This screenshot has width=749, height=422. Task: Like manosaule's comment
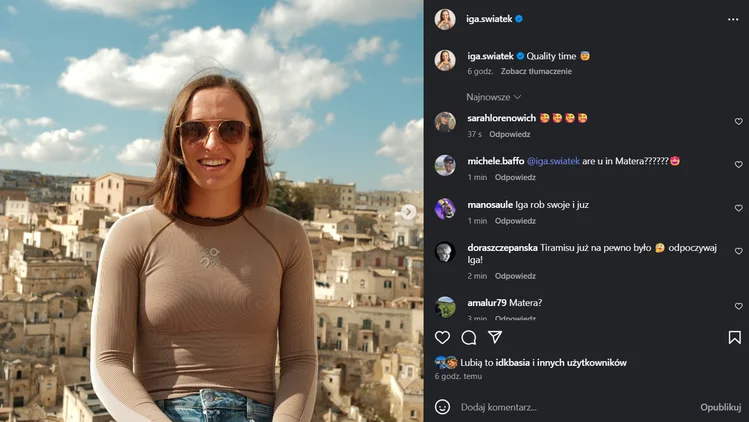[x=739, y=209]
